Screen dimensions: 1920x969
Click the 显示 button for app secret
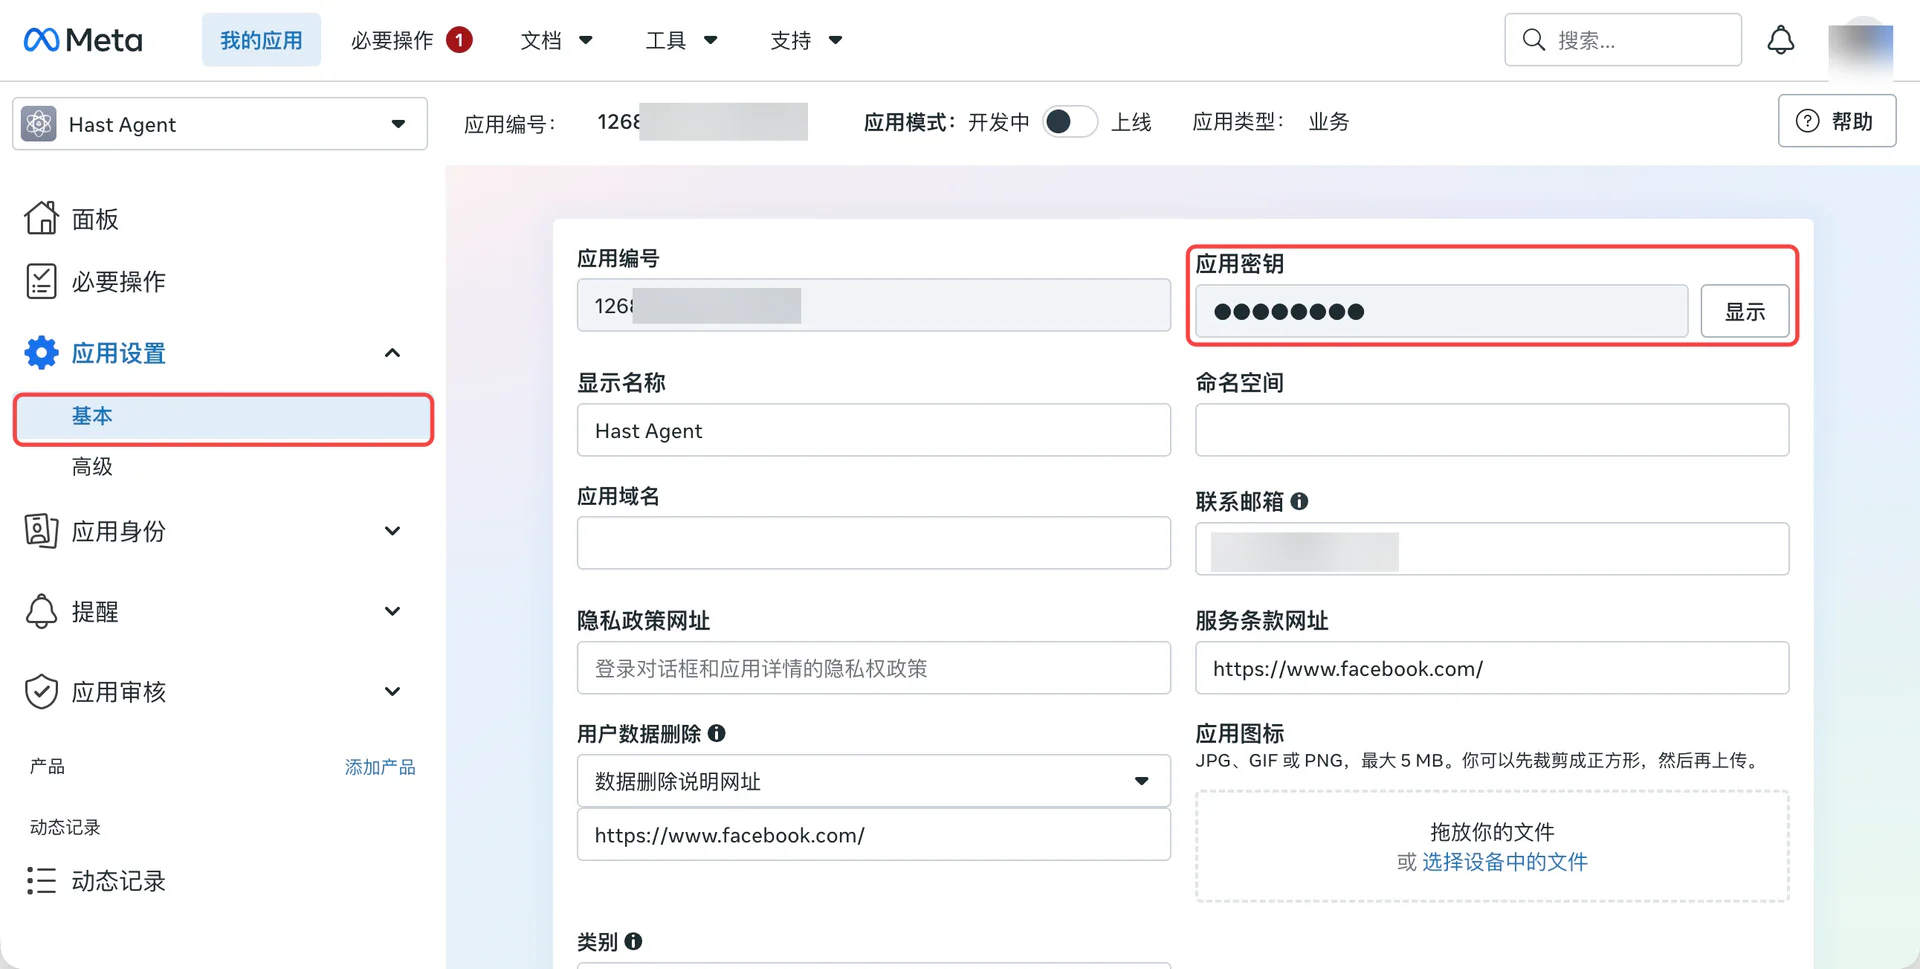tap(1745, 312)
